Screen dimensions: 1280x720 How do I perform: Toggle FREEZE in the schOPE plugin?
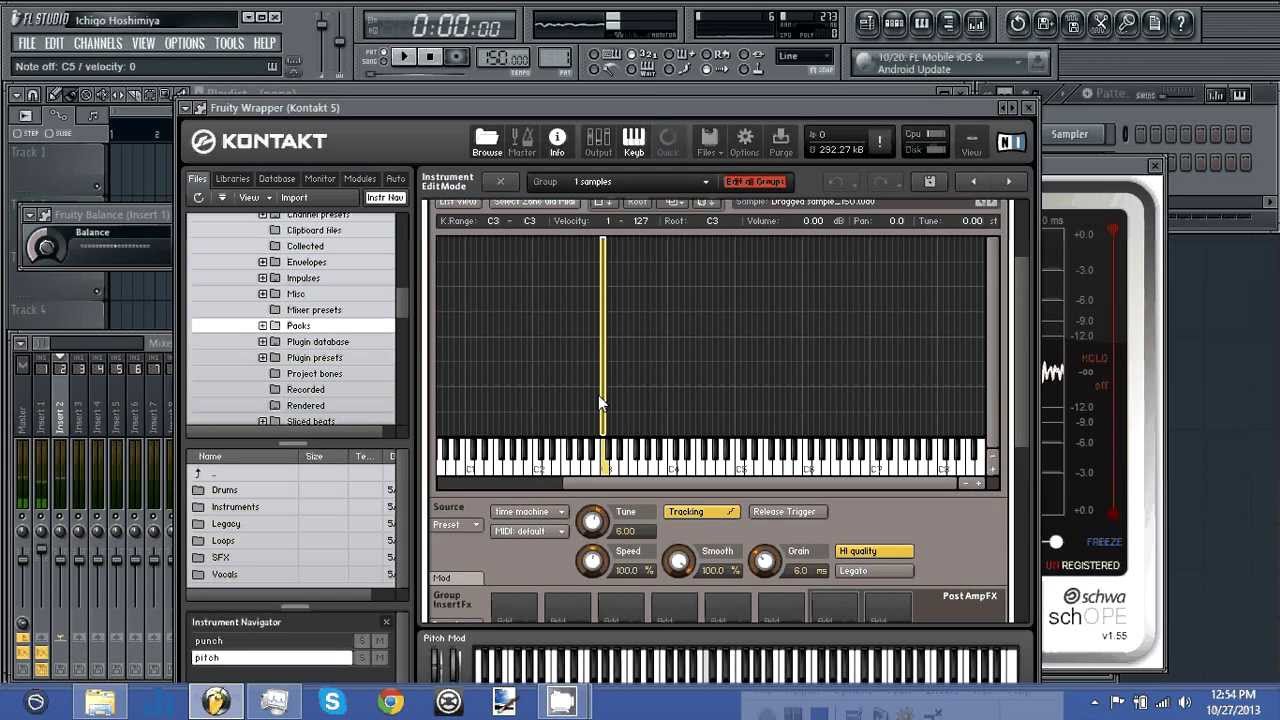(1104, 542)
